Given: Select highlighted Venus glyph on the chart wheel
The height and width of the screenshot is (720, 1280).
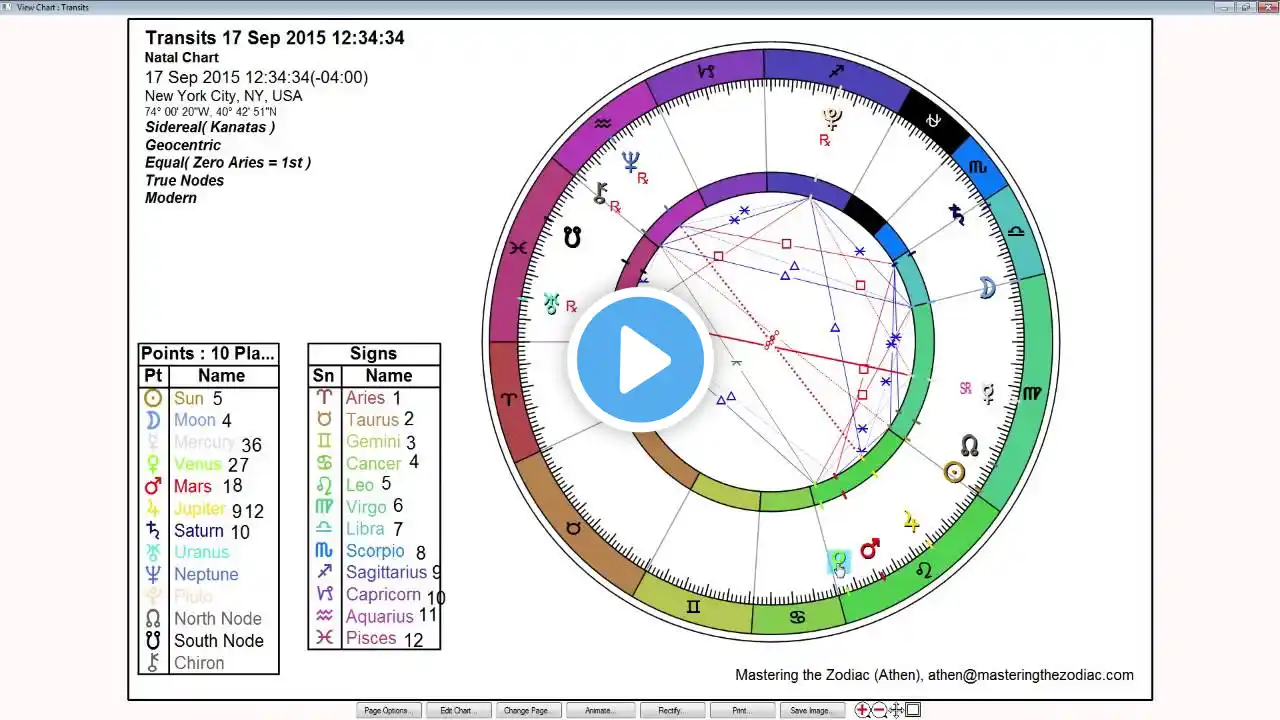Looking at the screenshot, I should 838,561.
